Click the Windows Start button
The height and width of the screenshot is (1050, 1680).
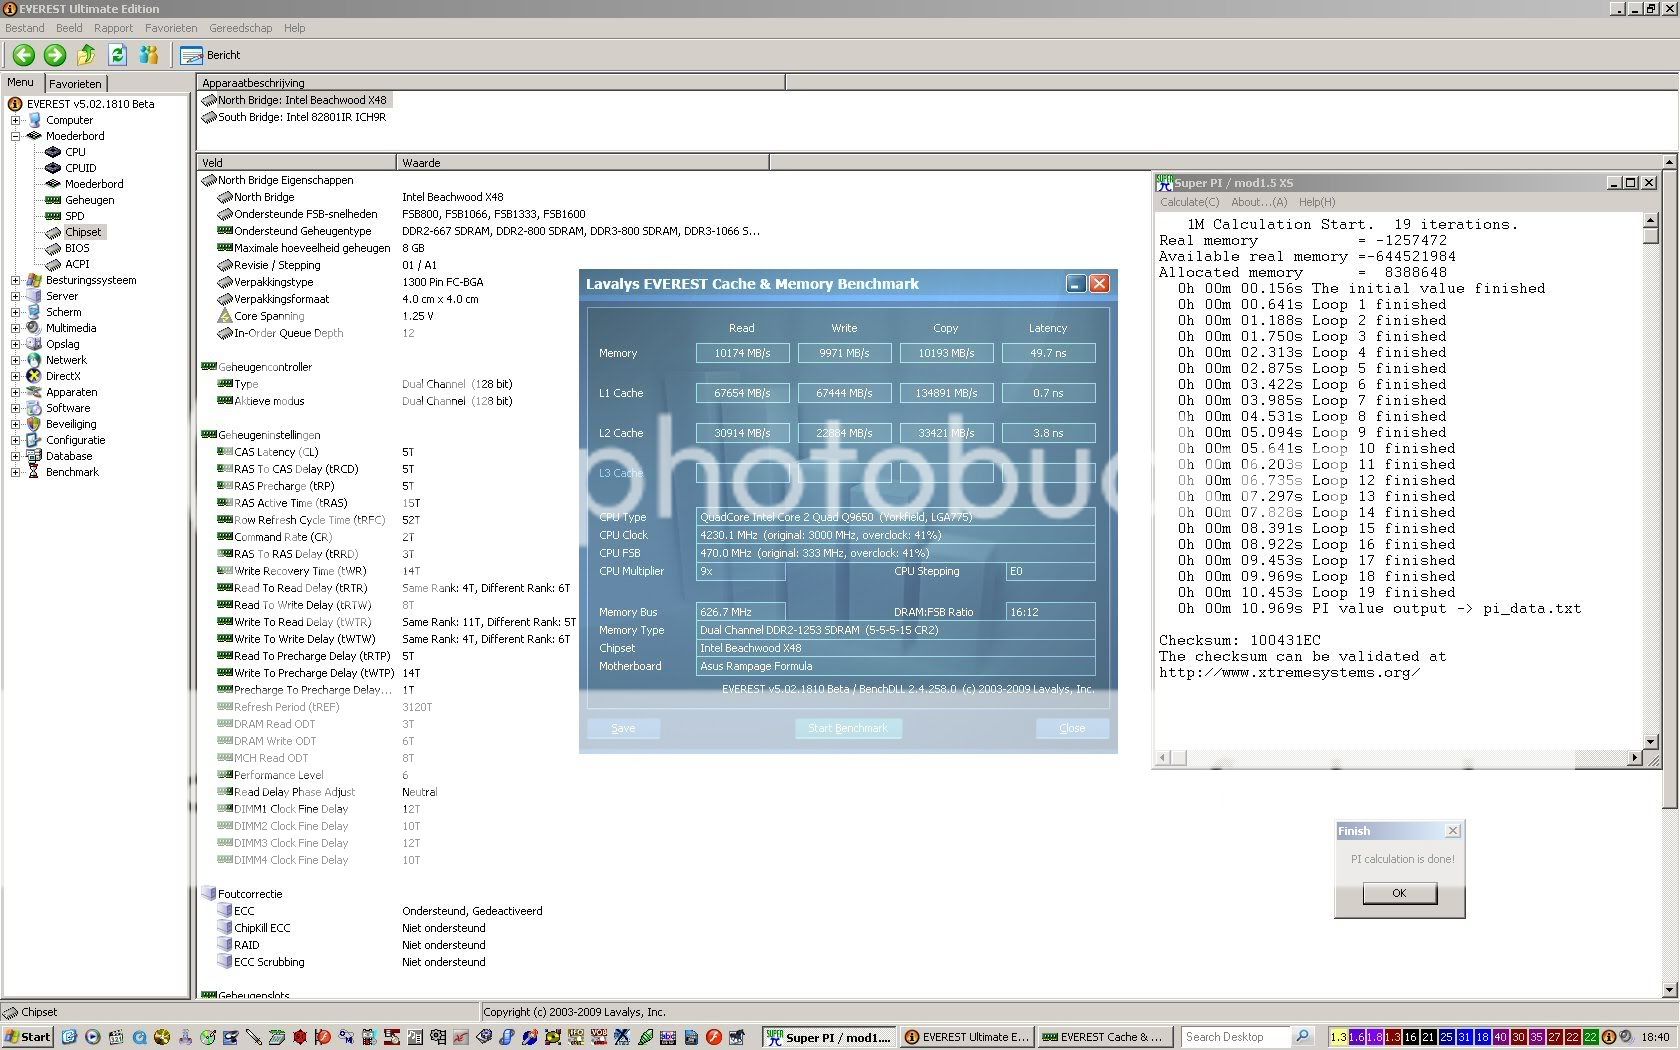pyautogui.click(x=28, y=1037)
